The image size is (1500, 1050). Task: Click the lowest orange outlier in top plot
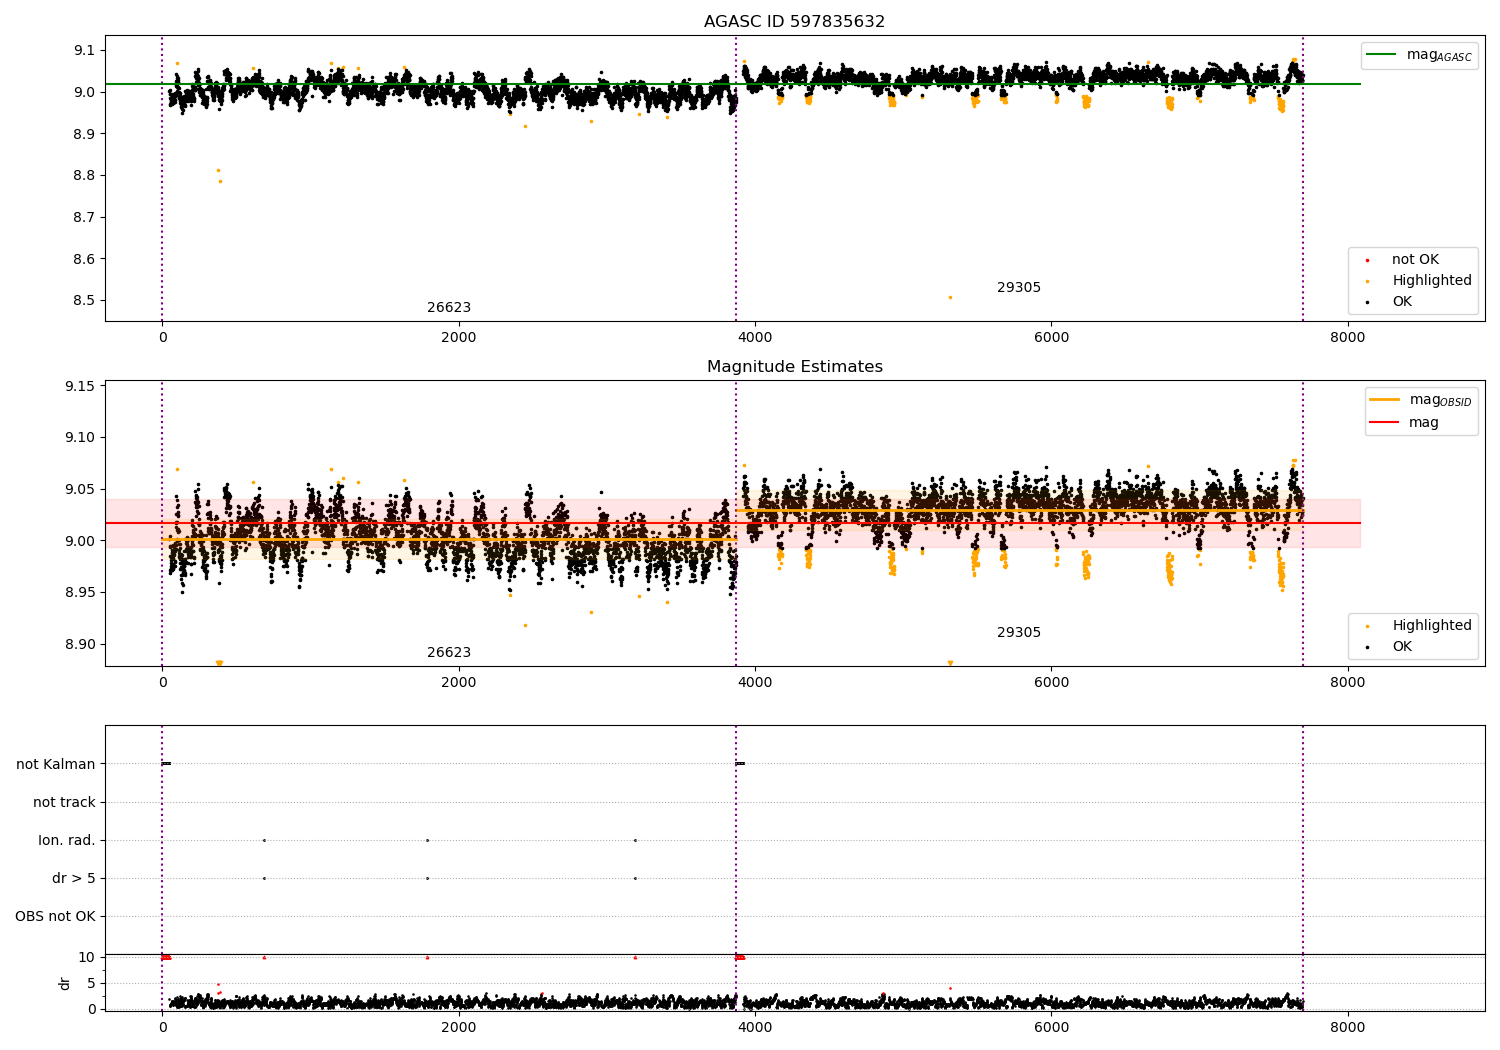pos(950,297)
